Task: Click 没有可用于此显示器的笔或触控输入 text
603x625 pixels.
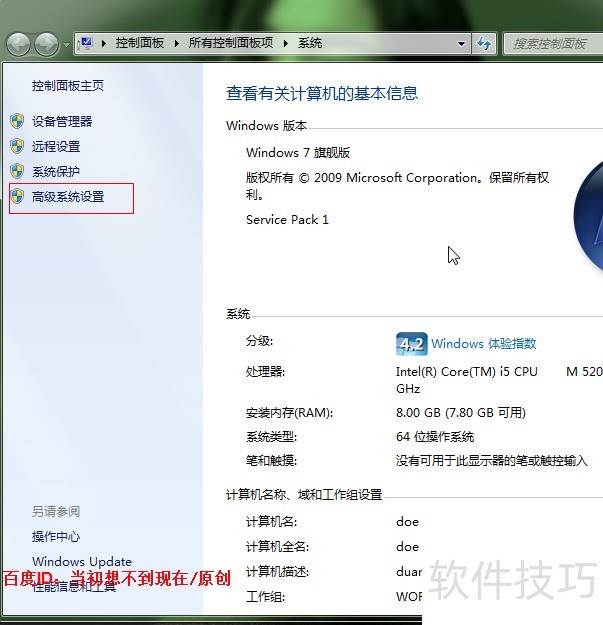Action: pyautogui.click(x=491, y=461)
